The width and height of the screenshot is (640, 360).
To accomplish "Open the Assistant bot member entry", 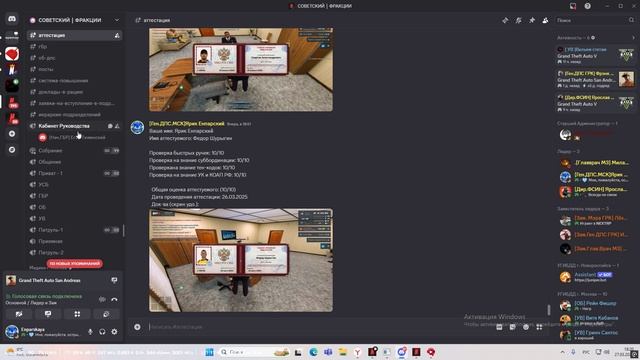I will (596, 277).
